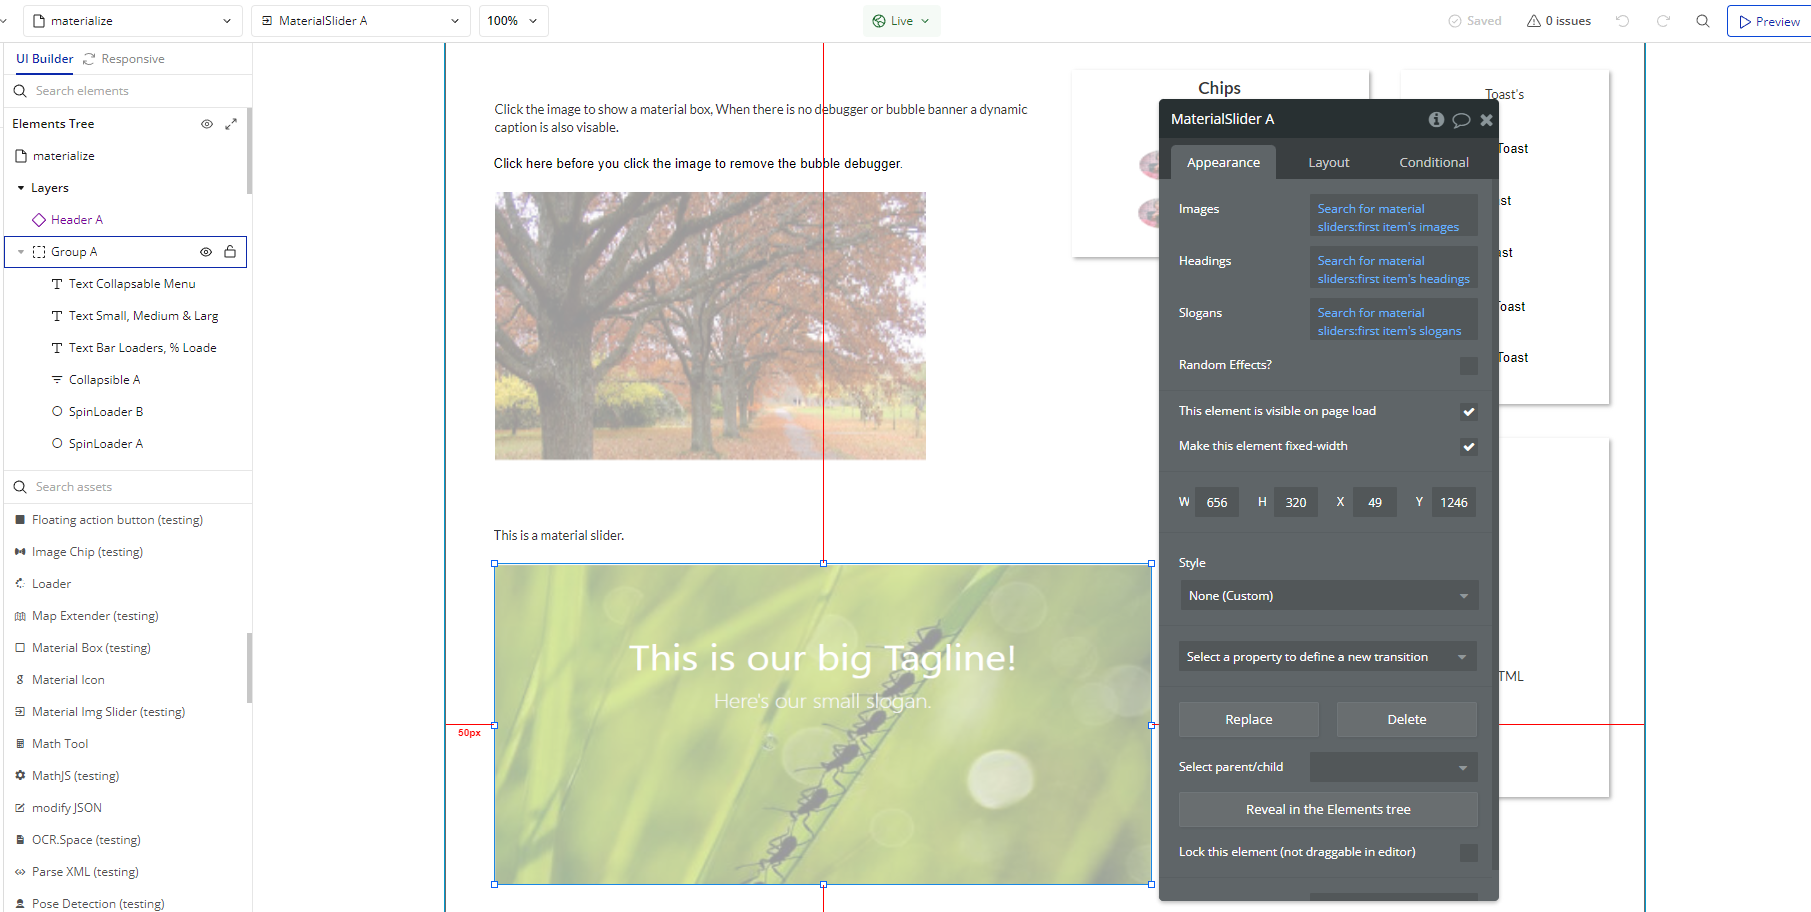
Task: Open the Loader asset icon
Action: click(x=50, y=583)
